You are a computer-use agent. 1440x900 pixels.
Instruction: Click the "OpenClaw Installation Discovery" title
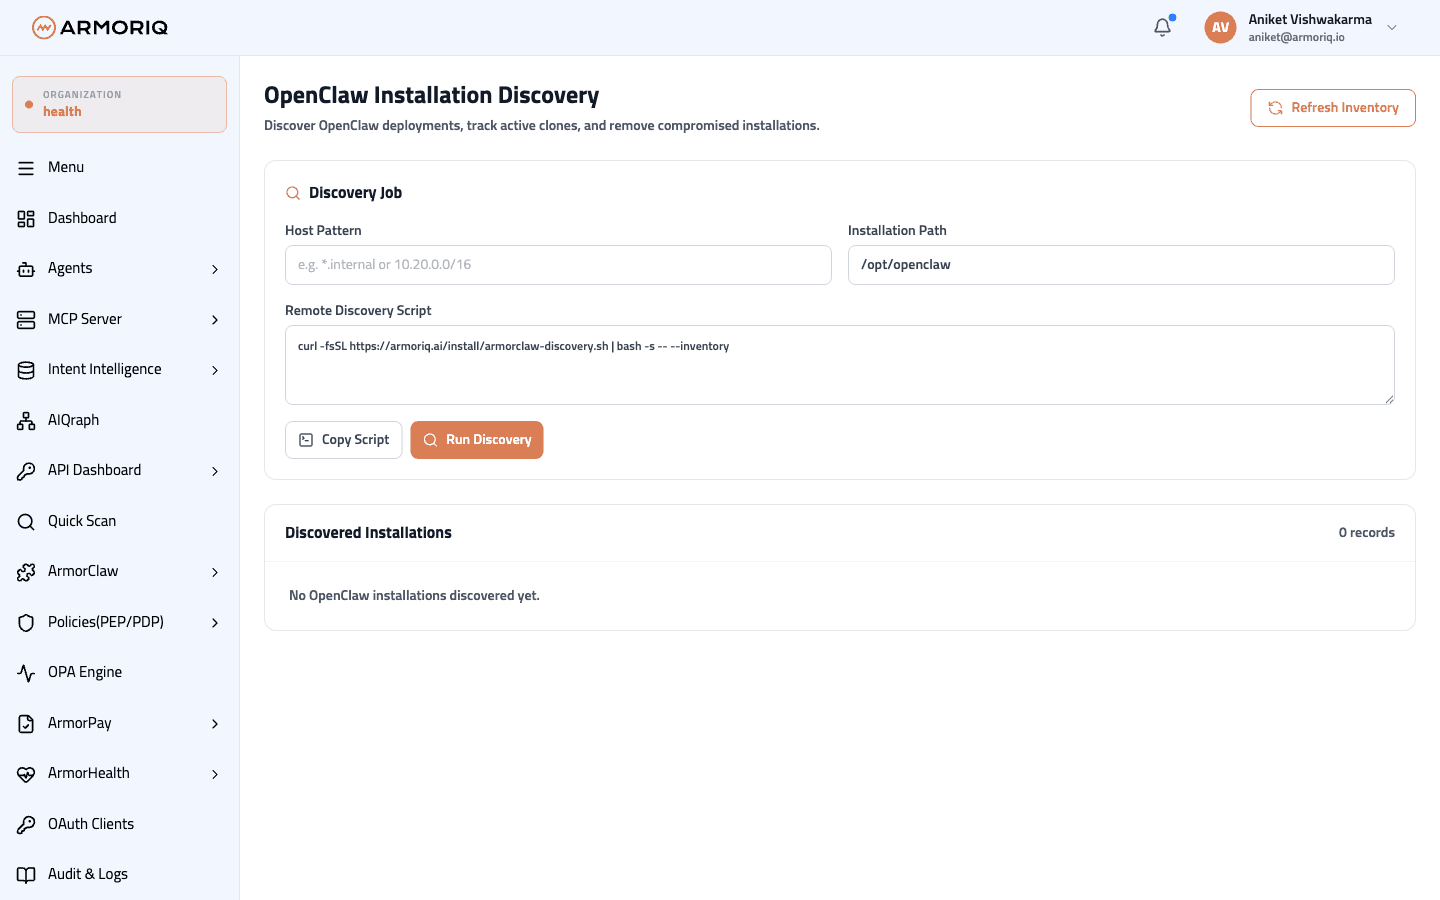[x=432, y=95]
